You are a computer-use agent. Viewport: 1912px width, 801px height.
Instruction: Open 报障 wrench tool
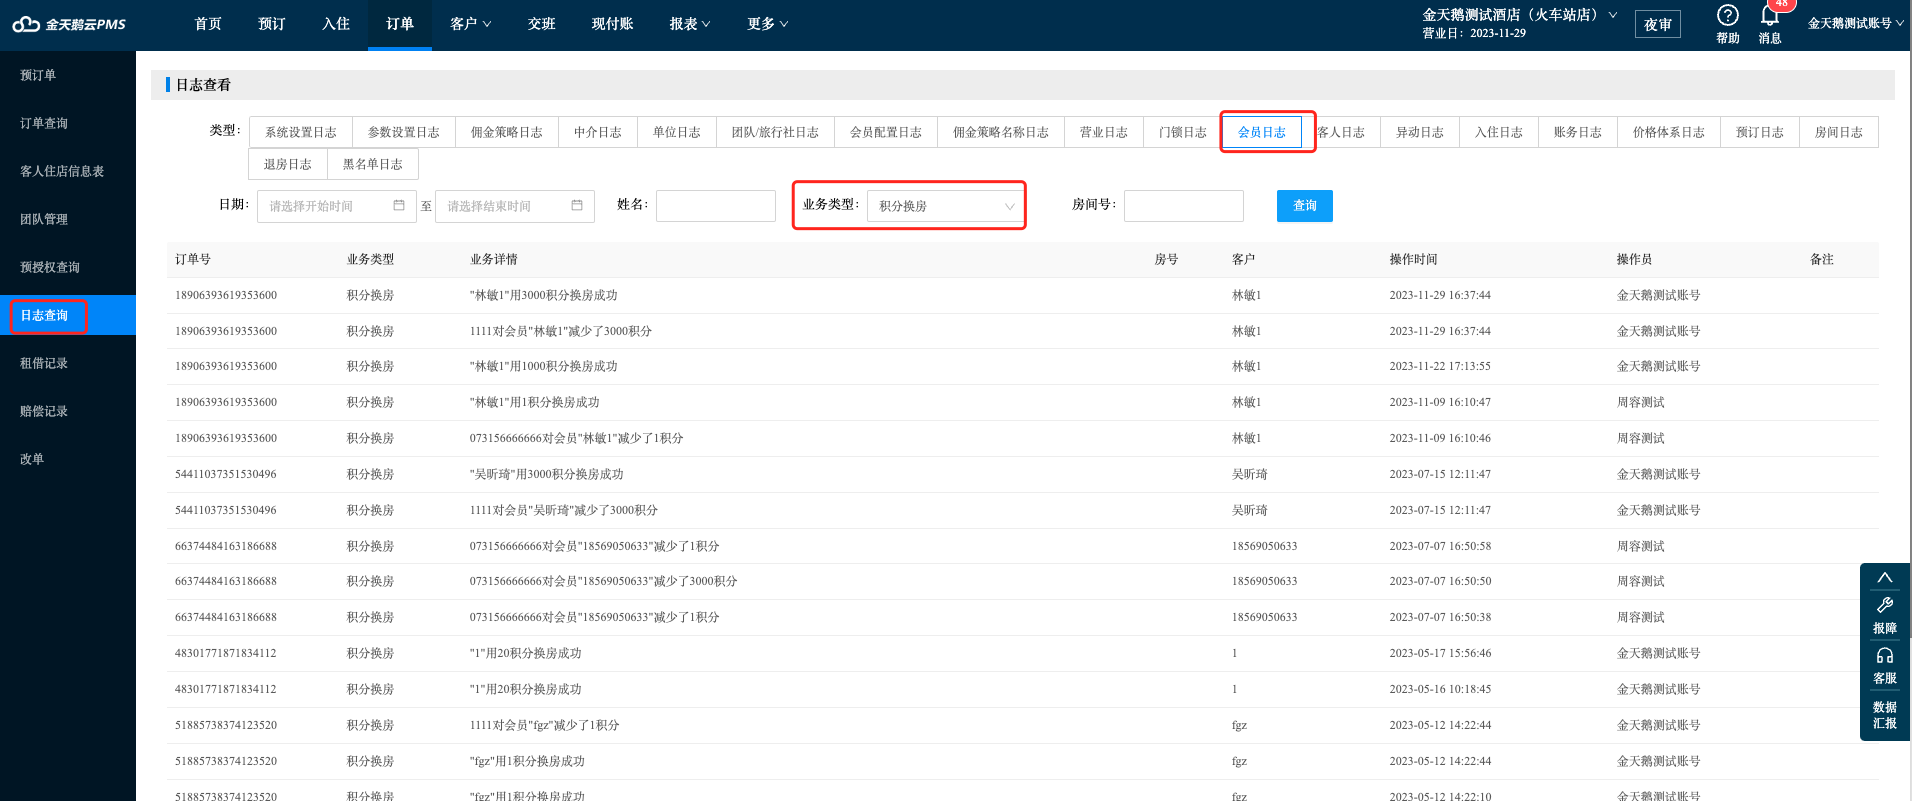[x=1885, y=614]
